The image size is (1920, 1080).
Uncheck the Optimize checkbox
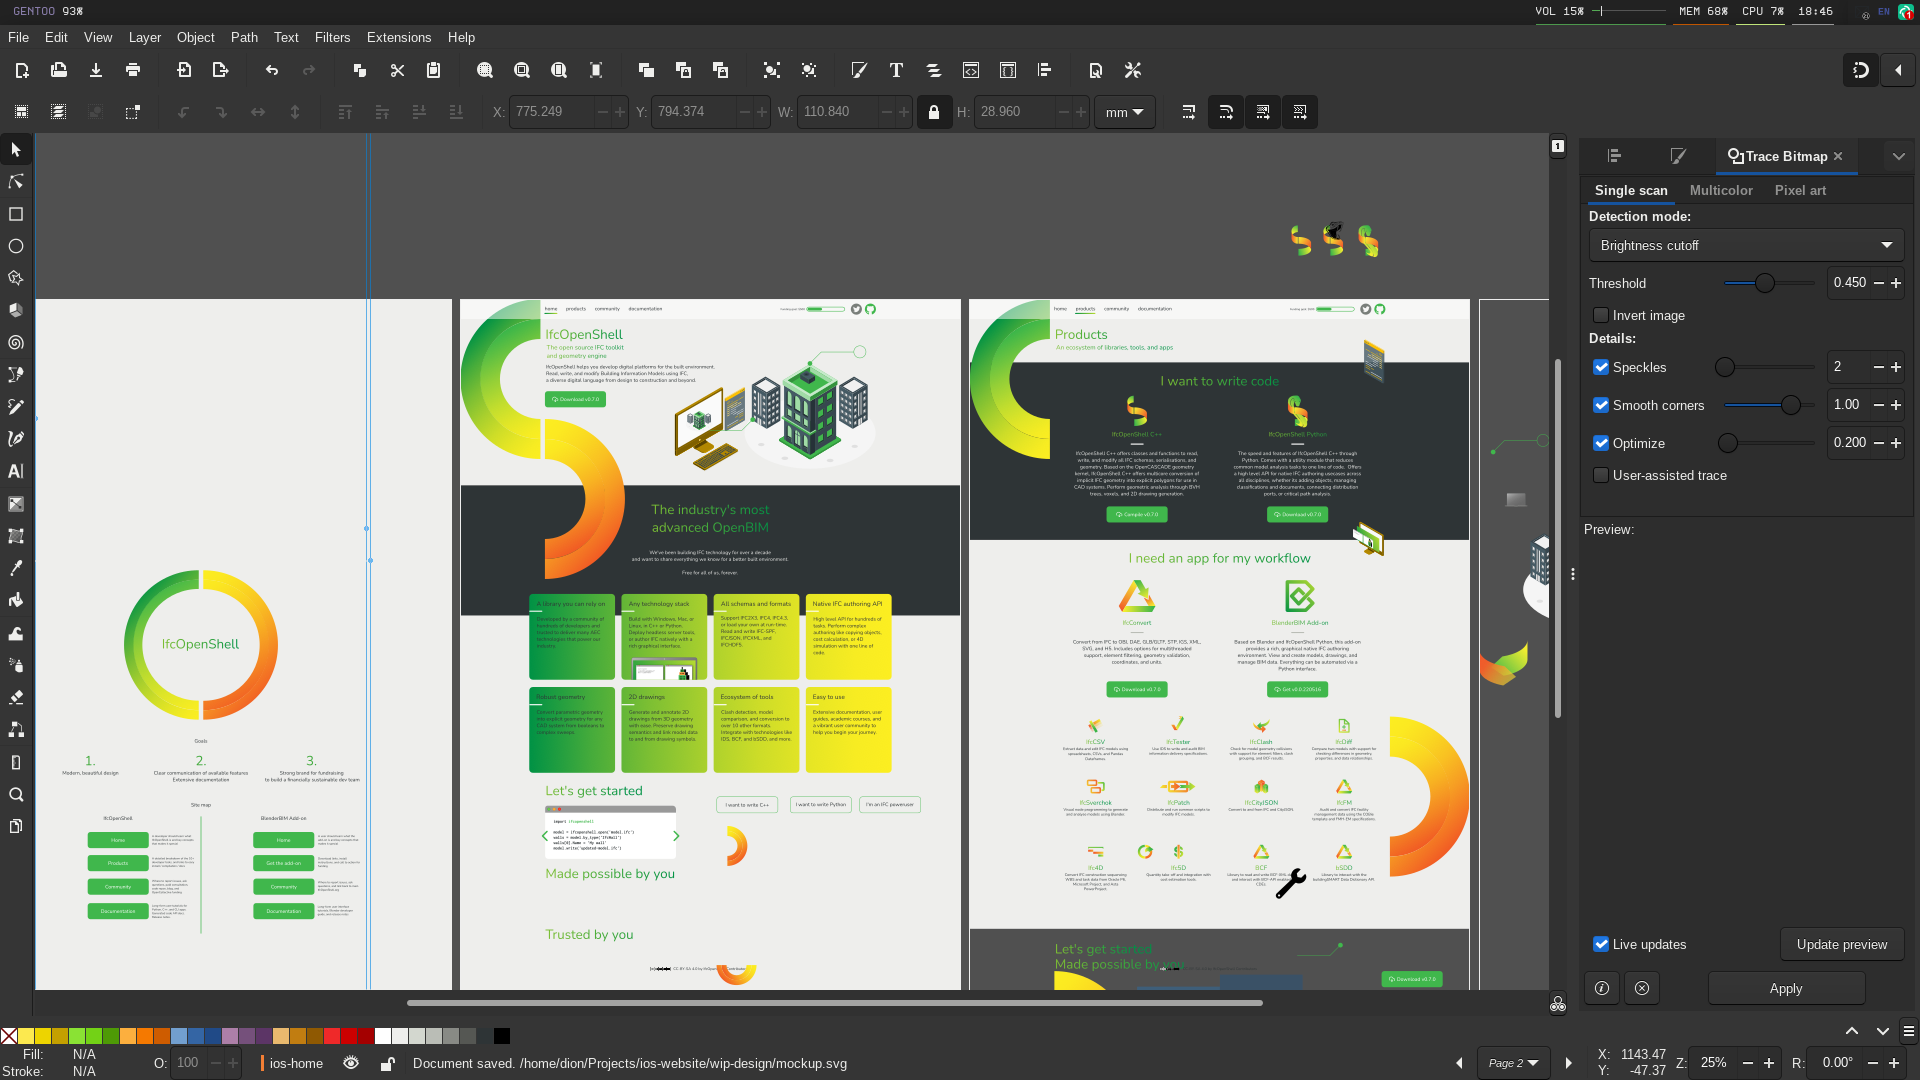(x=1601, y=443)
